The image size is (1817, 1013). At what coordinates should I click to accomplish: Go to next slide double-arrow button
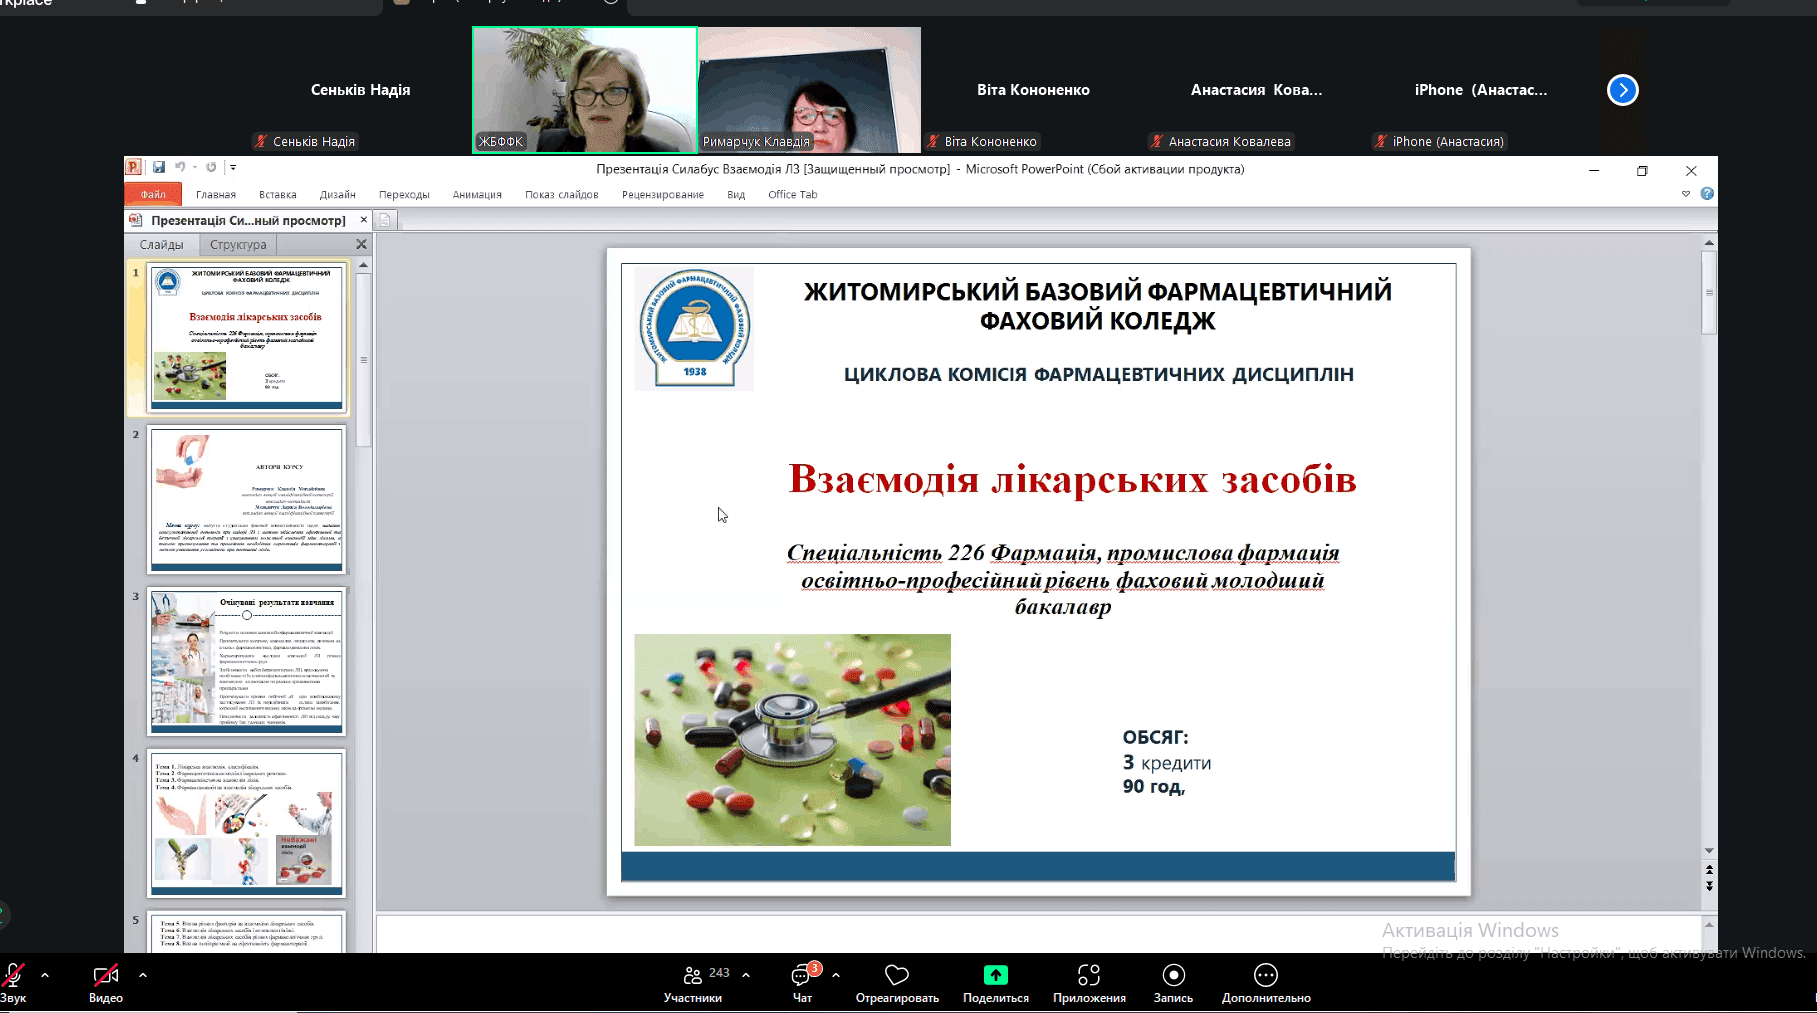[1709, 885]
